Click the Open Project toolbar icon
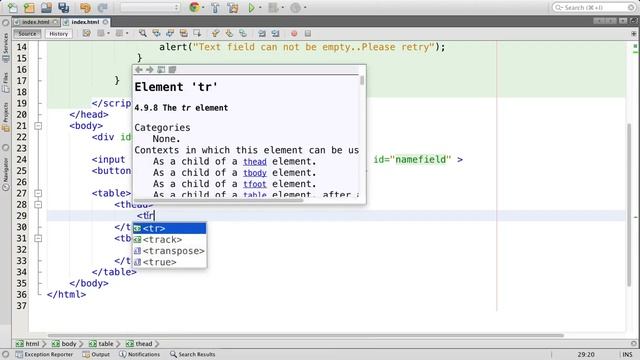The width and height of the screenshot is (640, 360). [x=47, y=7]
